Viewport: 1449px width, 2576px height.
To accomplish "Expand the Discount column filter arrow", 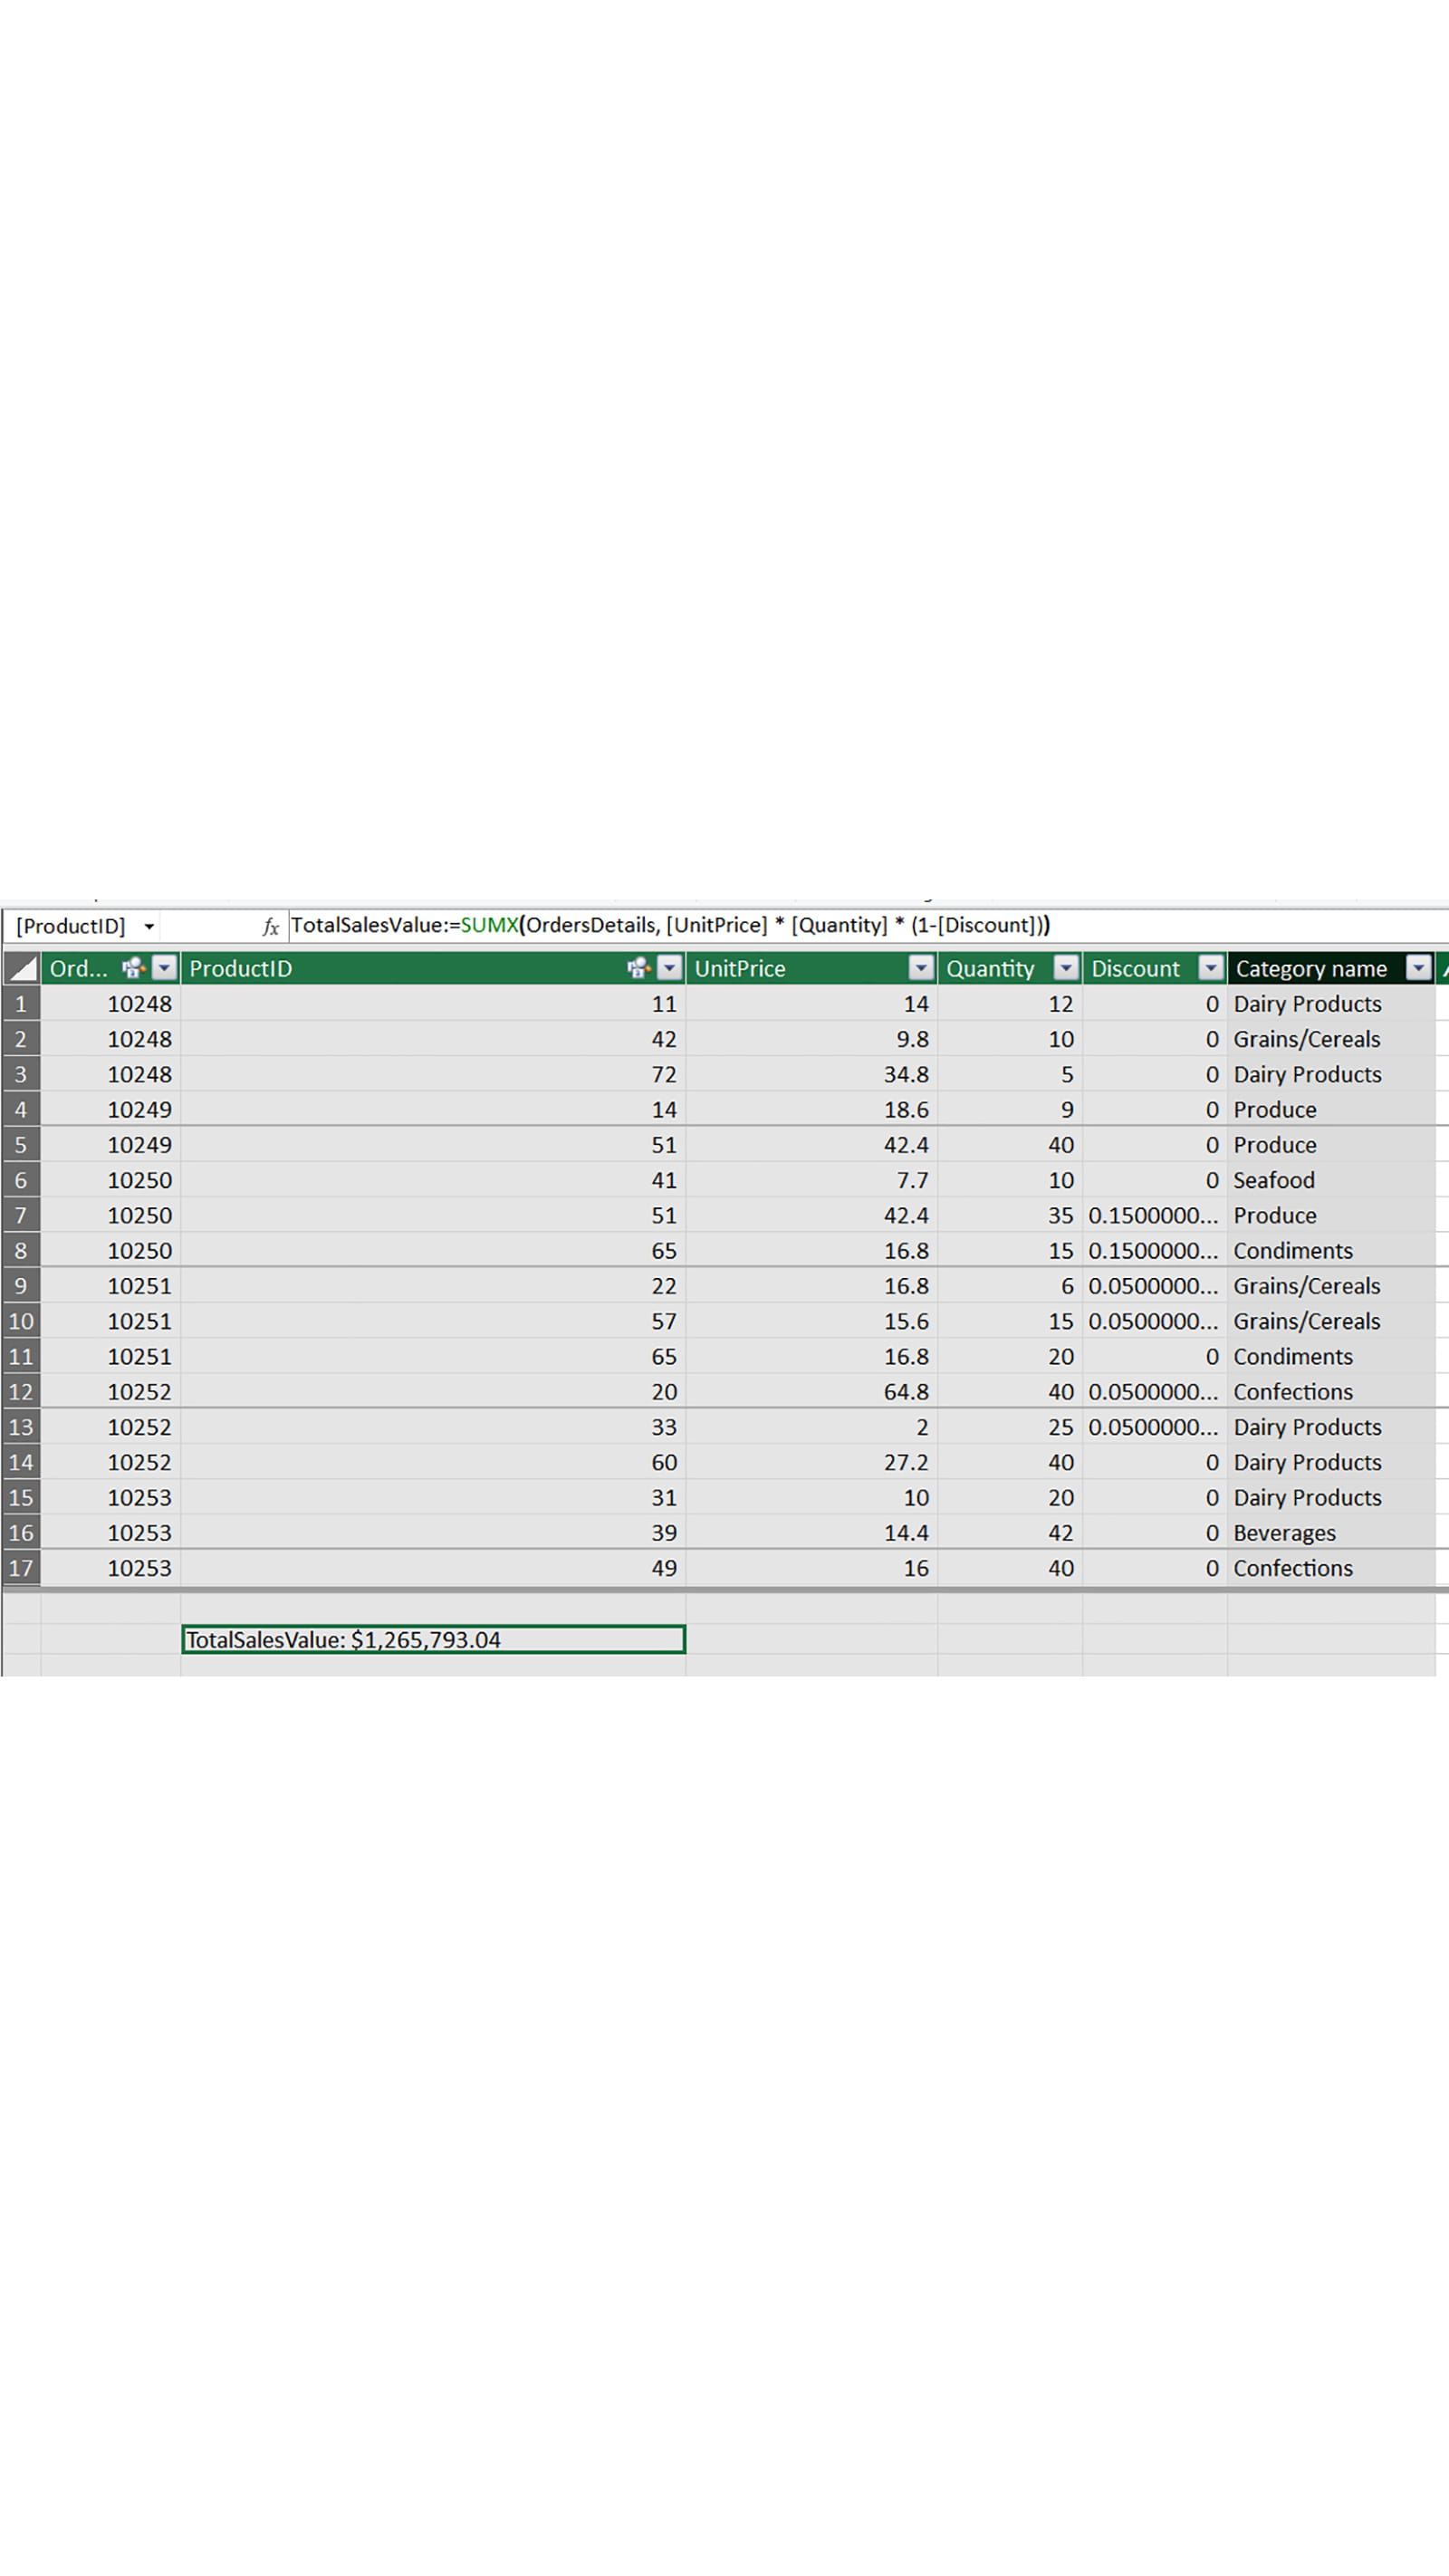I will click(1210, 968).
